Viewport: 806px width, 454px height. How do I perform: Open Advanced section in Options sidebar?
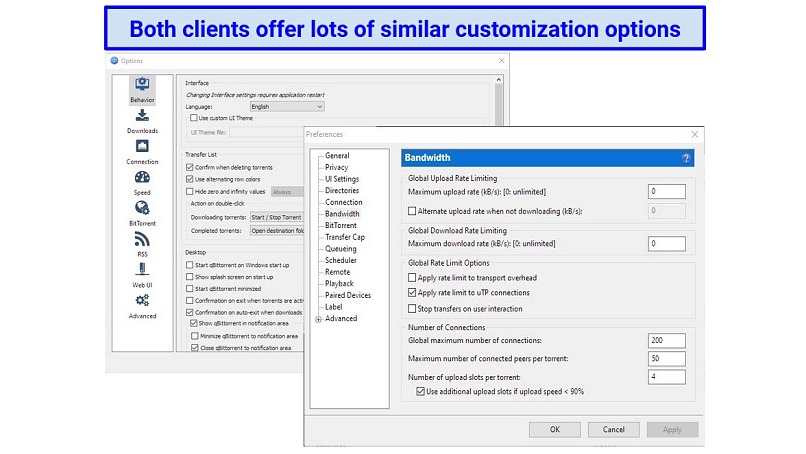(142, 306)
